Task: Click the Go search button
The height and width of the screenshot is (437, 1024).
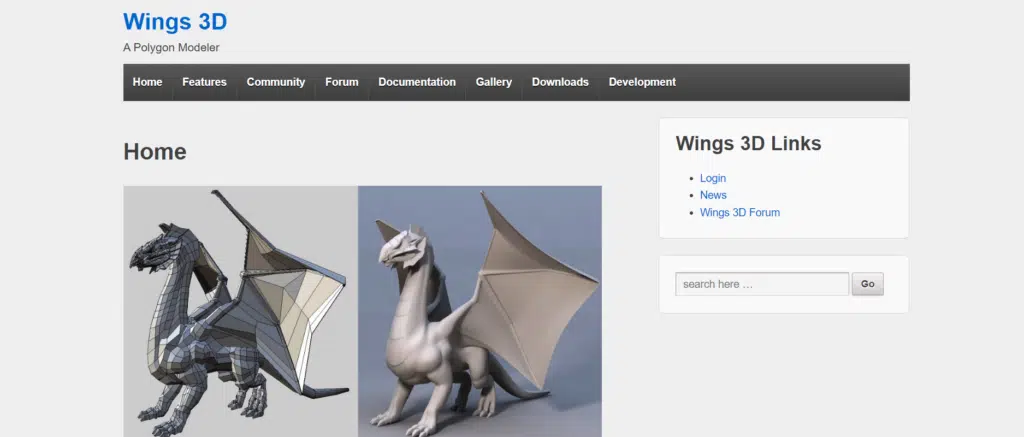Action: (x=867, y=284)
